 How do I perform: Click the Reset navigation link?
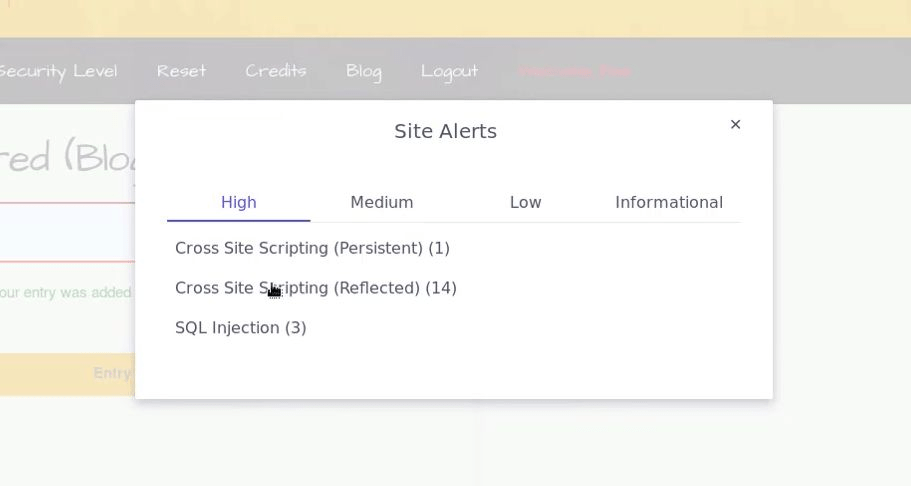181,71
